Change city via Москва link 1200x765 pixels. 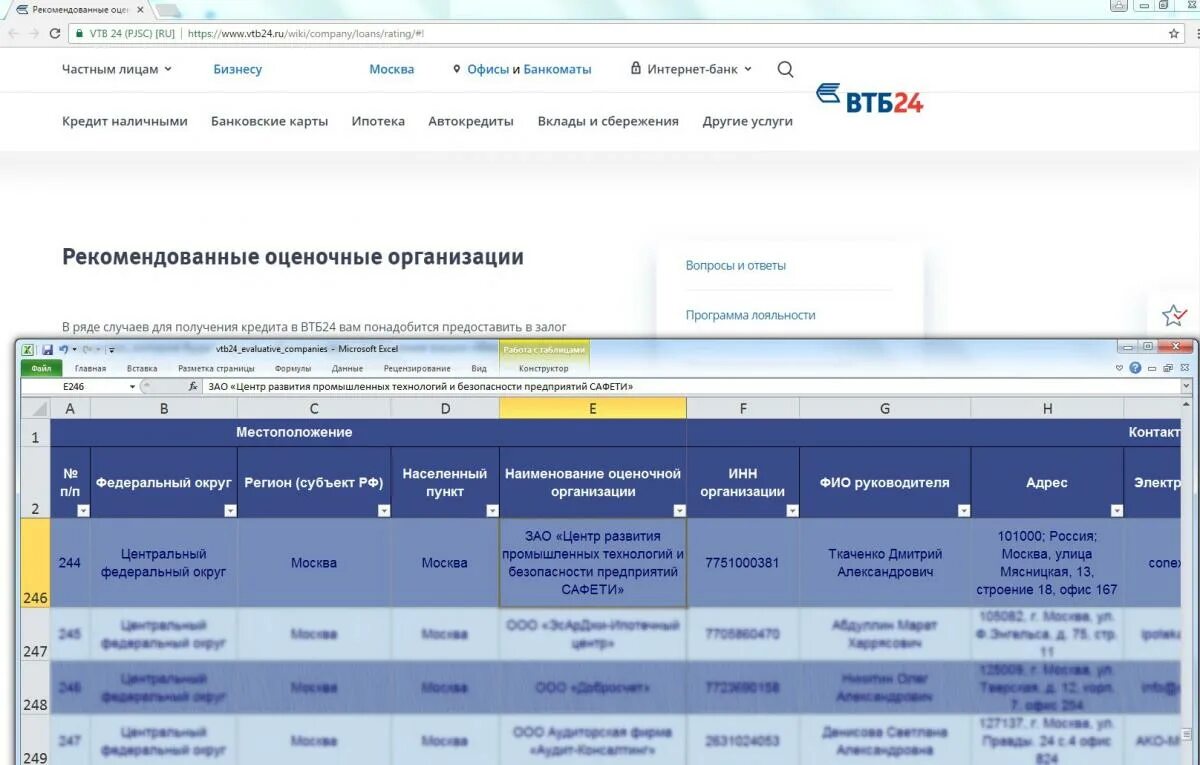click(x=391, y=69)
